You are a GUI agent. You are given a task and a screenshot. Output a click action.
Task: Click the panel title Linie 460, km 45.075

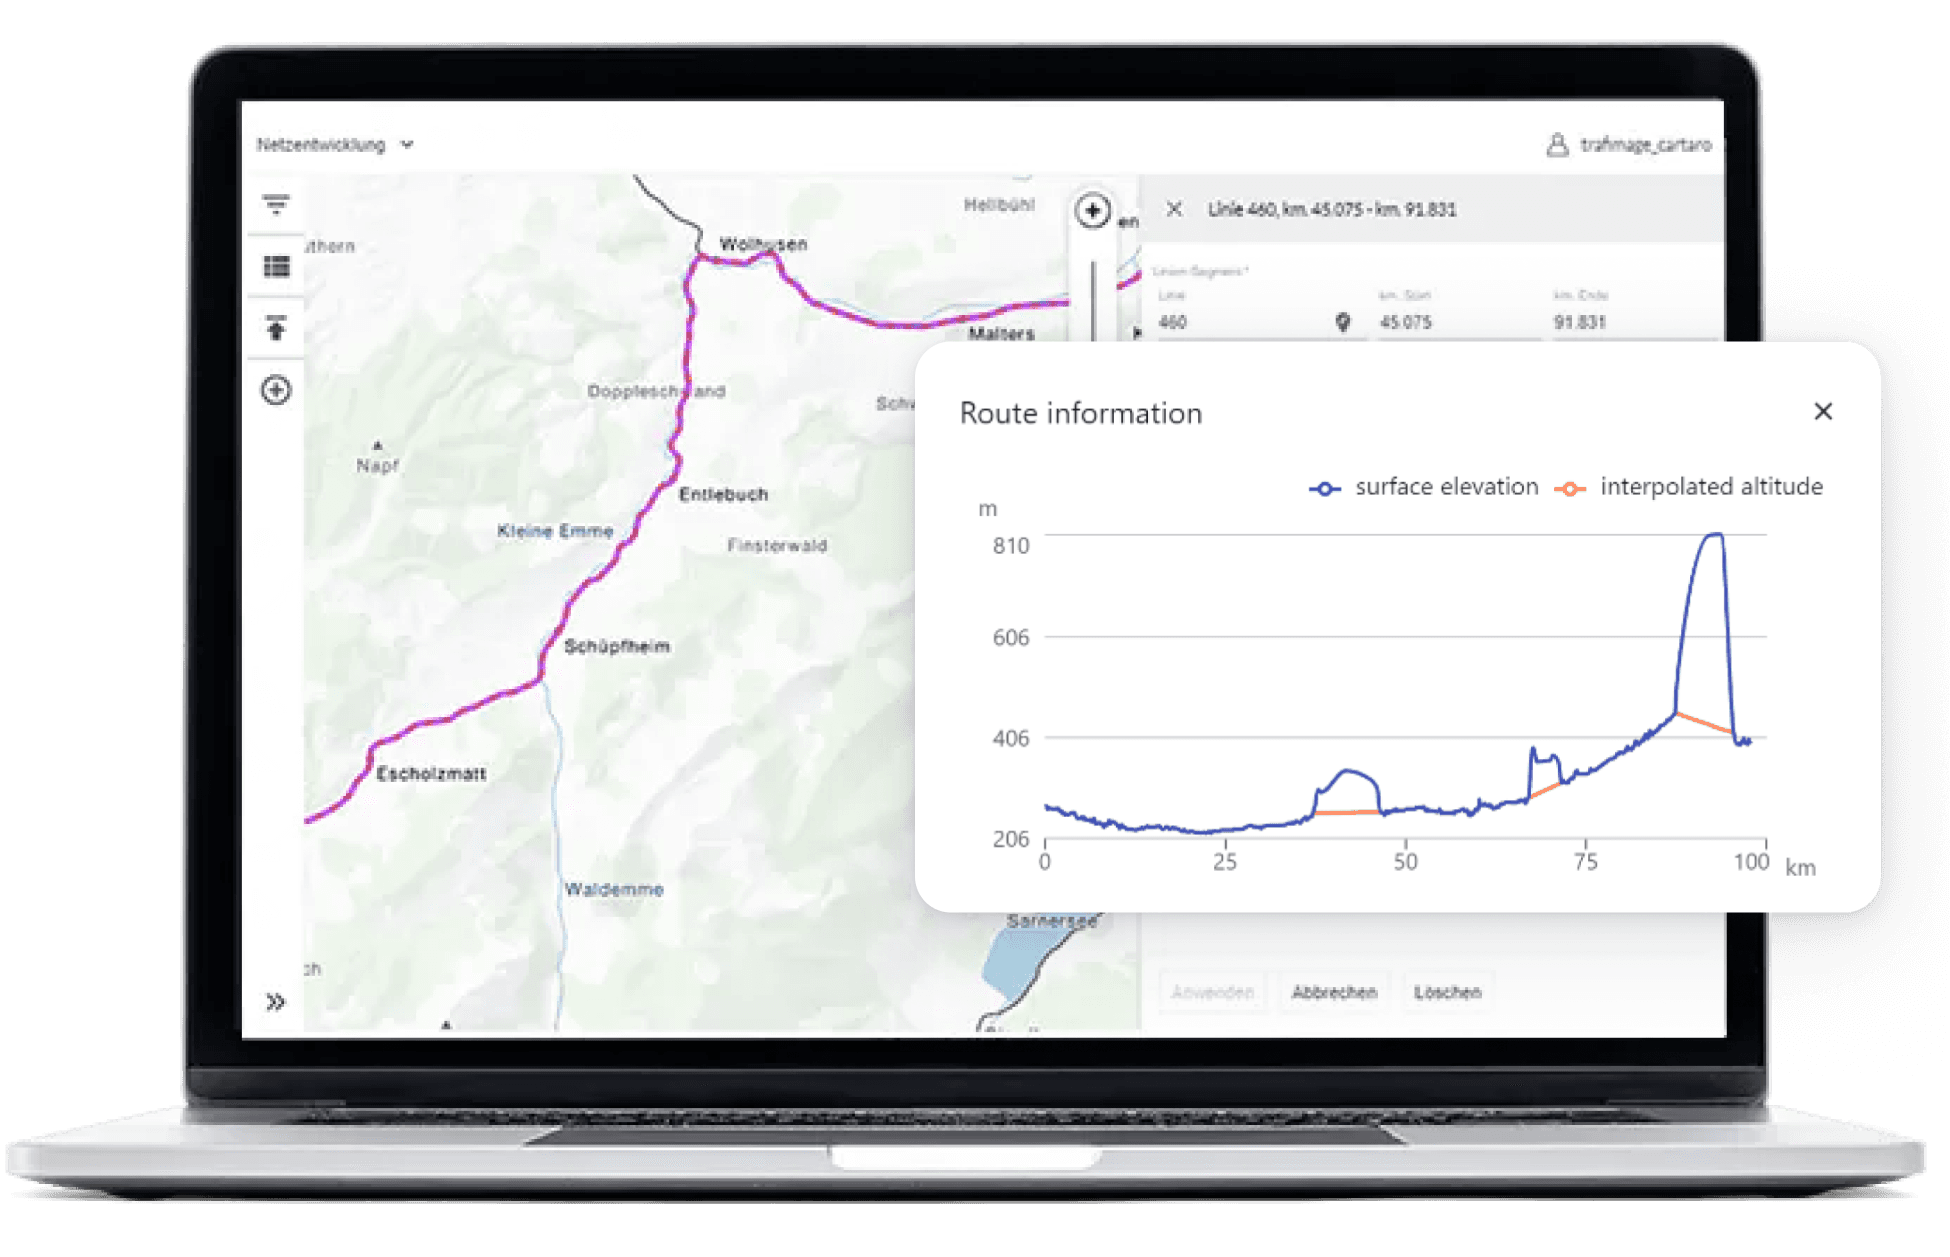(x=1331, y=209)
